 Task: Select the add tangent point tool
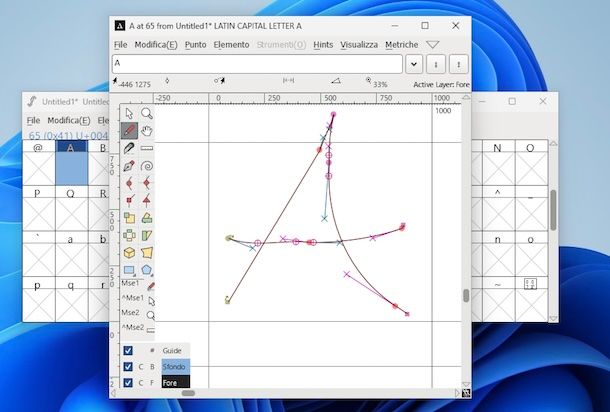tap(147, 200)
